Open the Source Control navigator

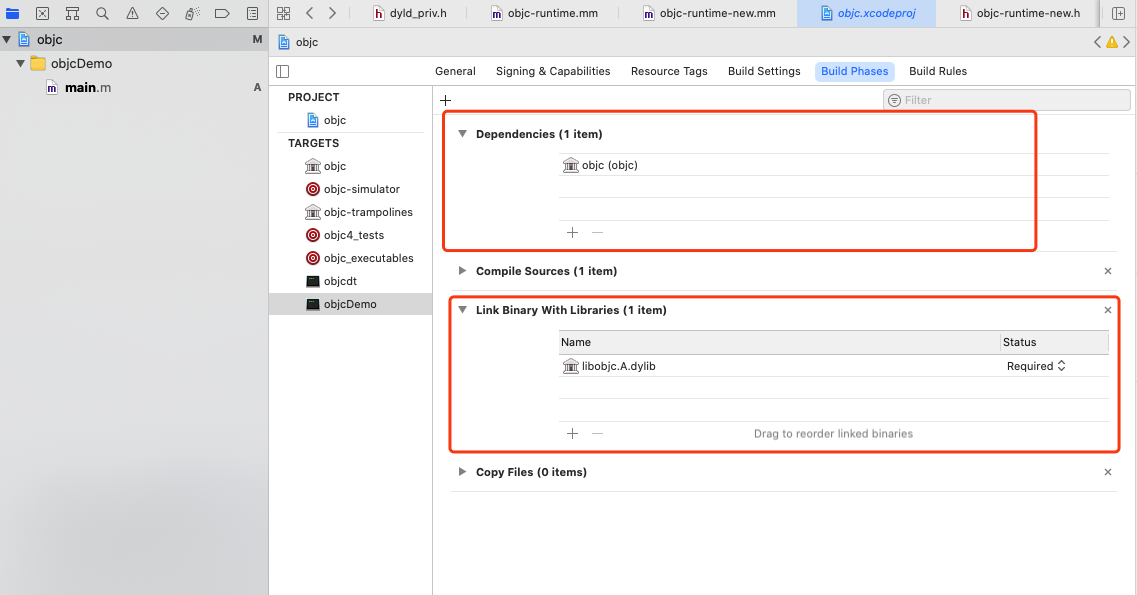coord(42,13)
